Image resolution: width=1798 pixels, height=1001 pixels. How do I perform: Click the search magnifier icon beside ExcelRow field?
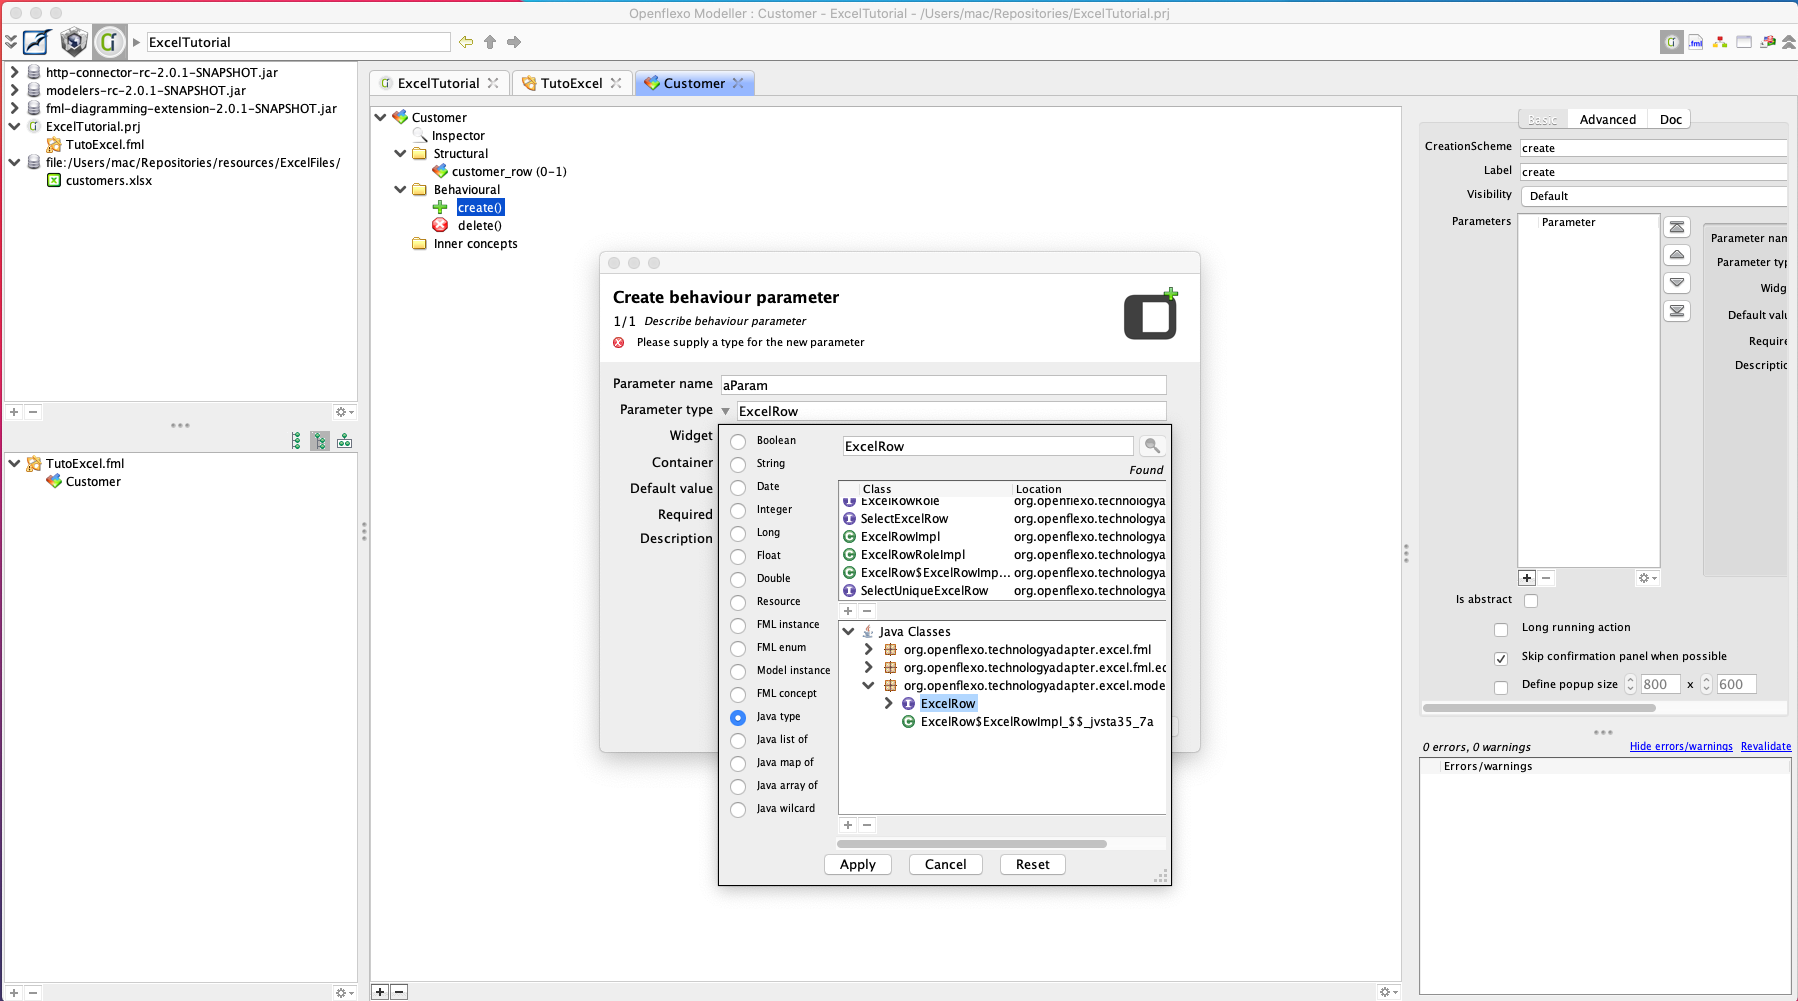pos(1152,446)
